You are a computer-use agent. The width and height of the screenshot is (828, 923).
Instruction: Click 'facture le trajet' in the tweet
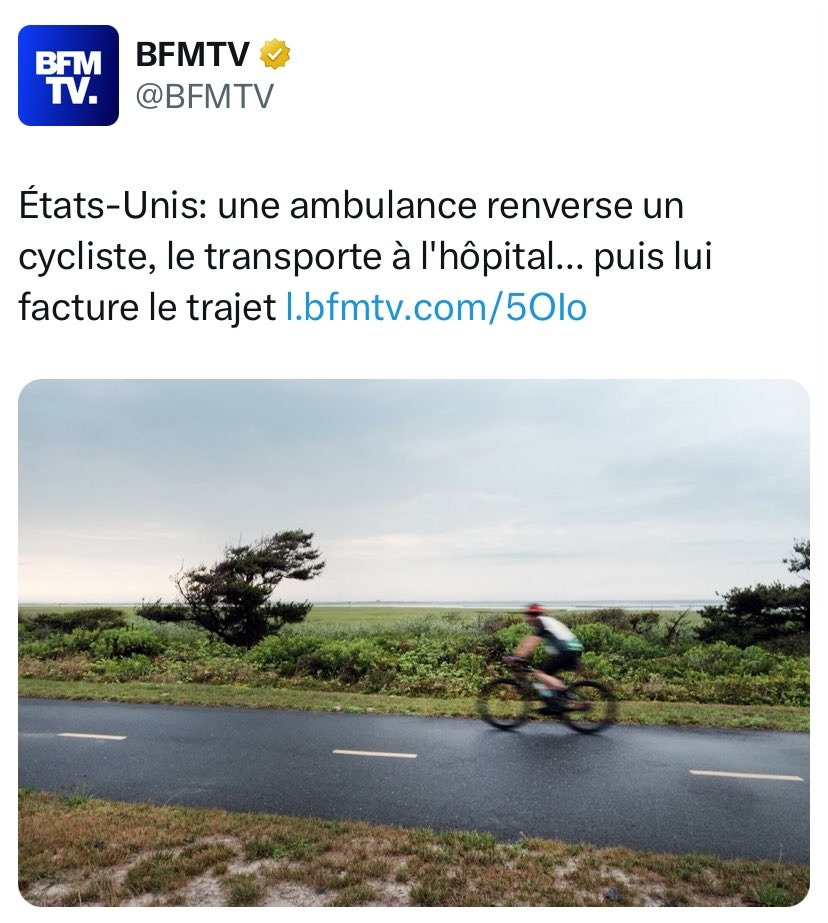147,308
